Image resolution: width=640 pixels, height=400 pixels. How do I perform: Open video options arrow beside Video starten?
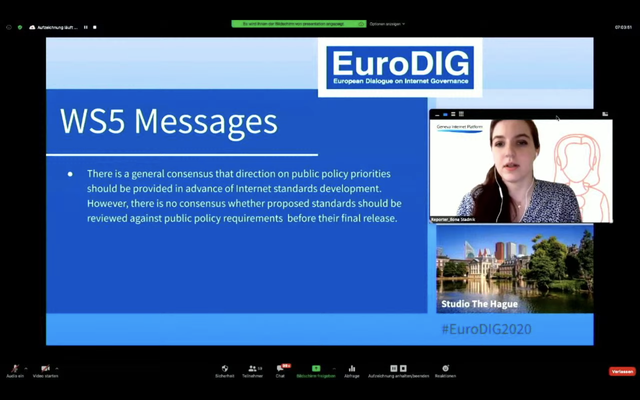tap(57, 368)
